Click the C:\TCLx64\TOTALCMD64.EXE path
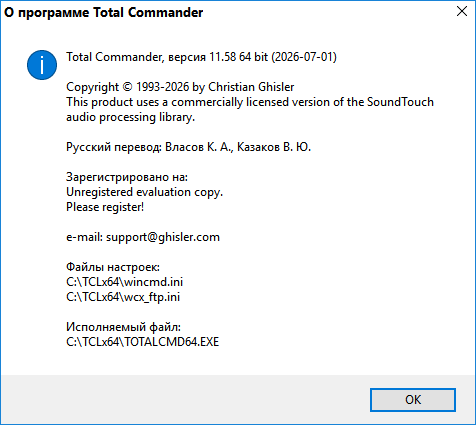476x425 pixels. click(x=143, y=342)
